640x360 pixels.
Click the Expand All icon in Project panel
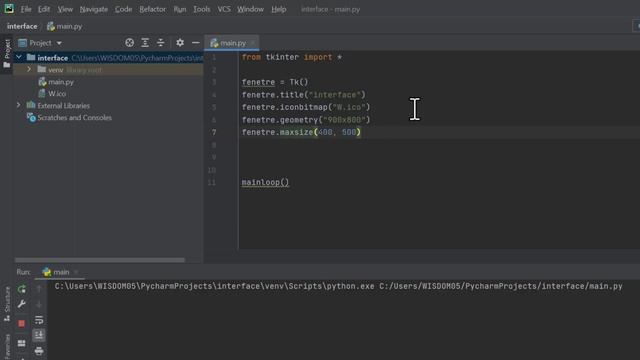point(145,43)
